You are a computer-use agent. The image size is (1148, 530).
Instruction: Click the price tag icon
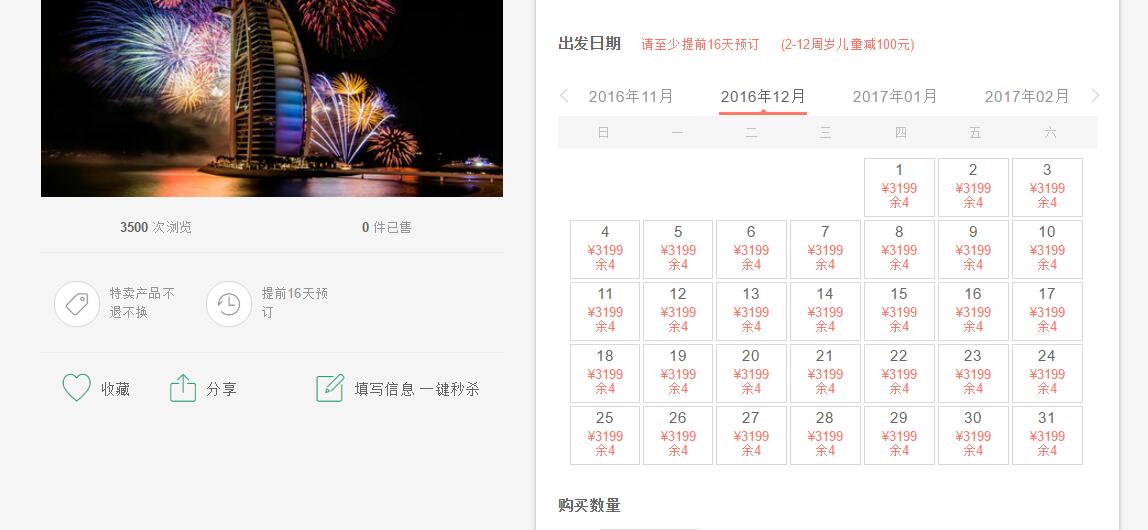(x=77, y=304)
